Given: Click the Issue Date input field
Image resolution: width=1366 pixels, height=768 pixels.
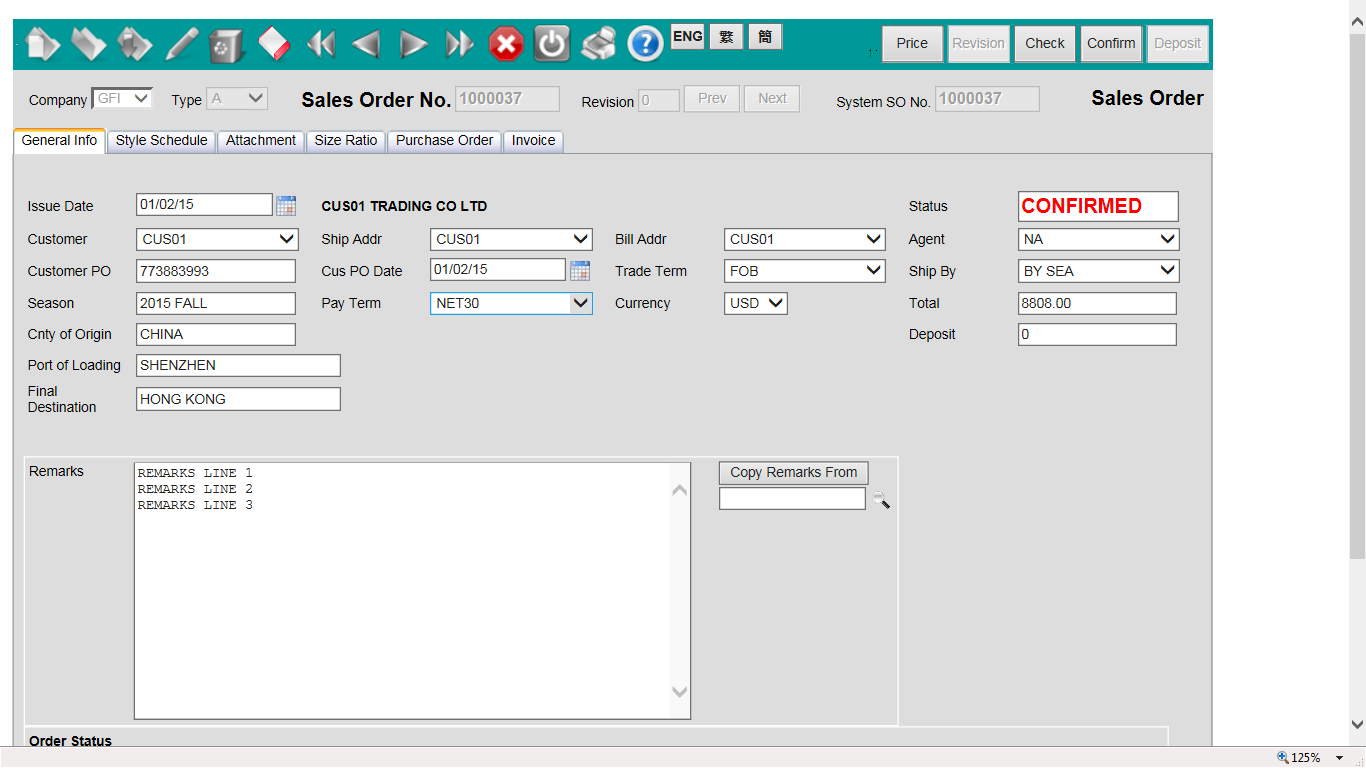Looking at the screenshot, I should (x=204, y=205).
